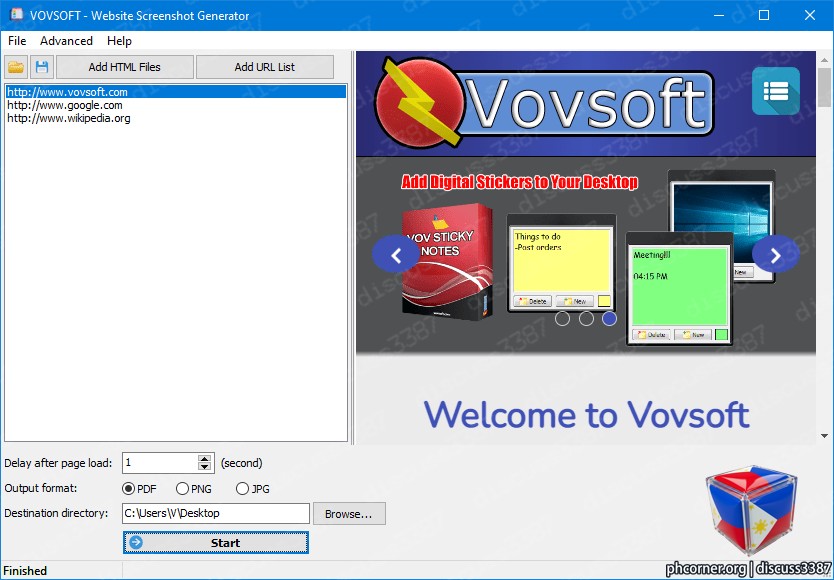Open the Advanced menu
The image size is (834, 580).
coord(66,41)
